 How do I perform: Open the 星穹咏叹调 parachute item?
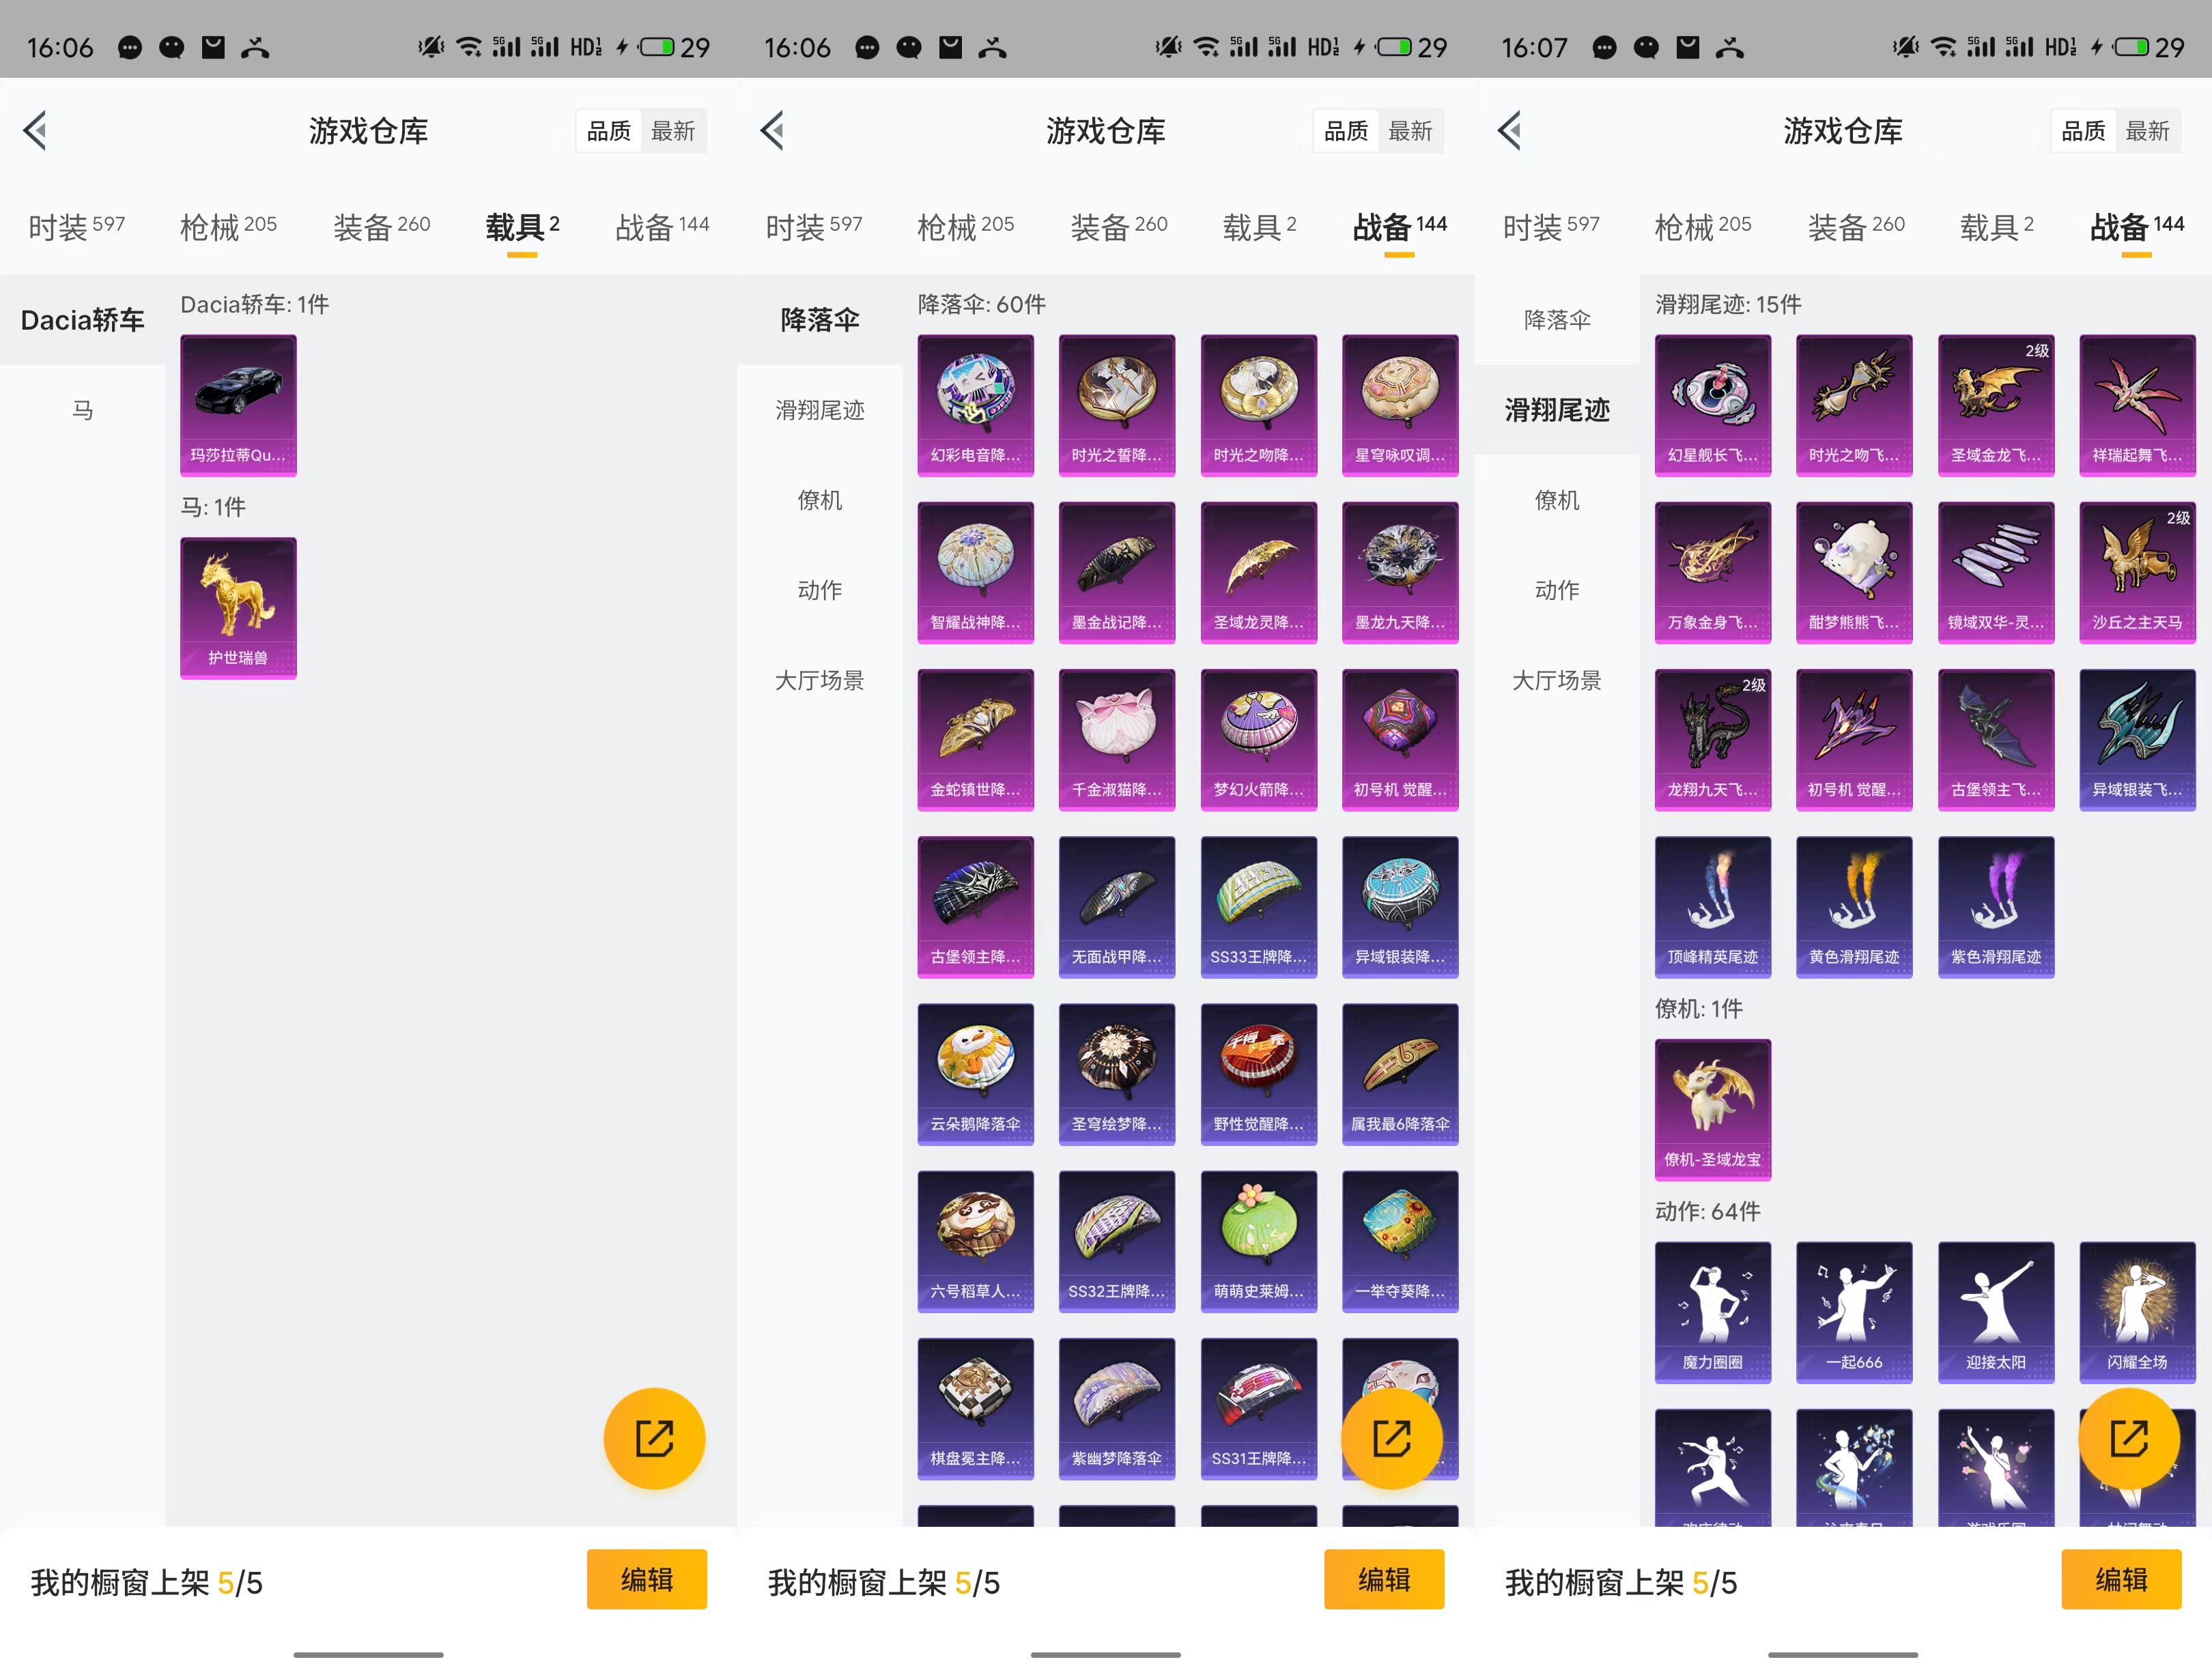(x=1400, y=405)
